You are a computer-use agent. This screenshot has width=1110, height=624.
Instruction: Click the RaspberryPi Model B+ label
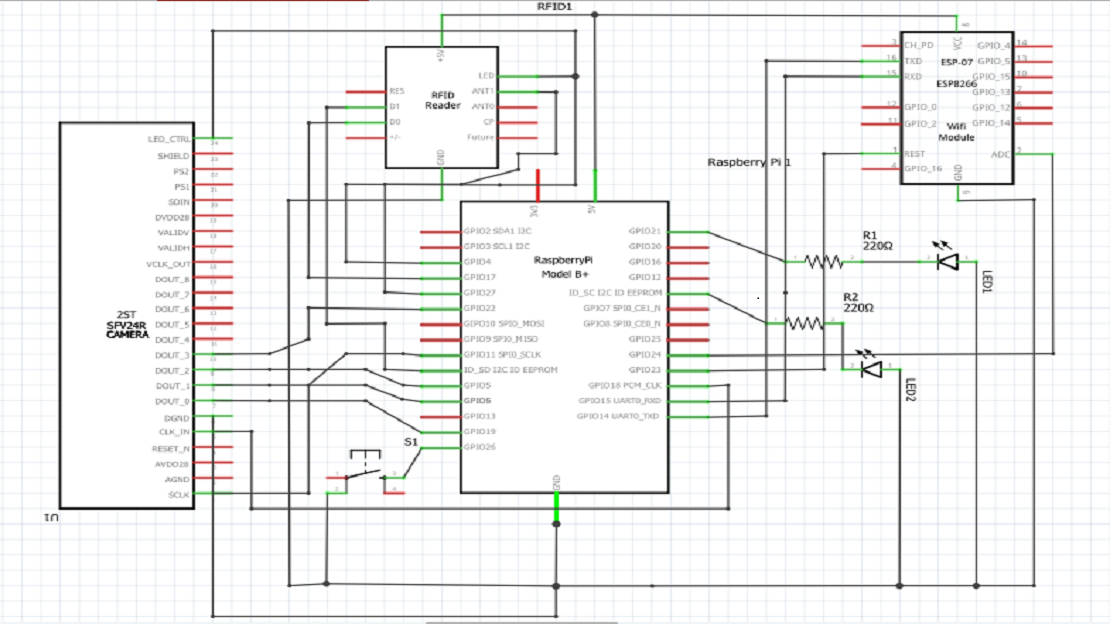[565, 266]
